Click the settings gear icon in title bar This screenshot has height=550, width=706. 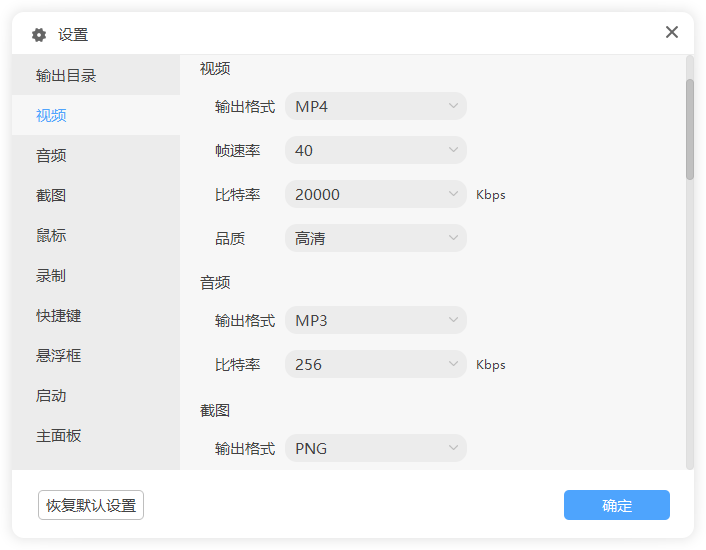(x=39, y=35)
